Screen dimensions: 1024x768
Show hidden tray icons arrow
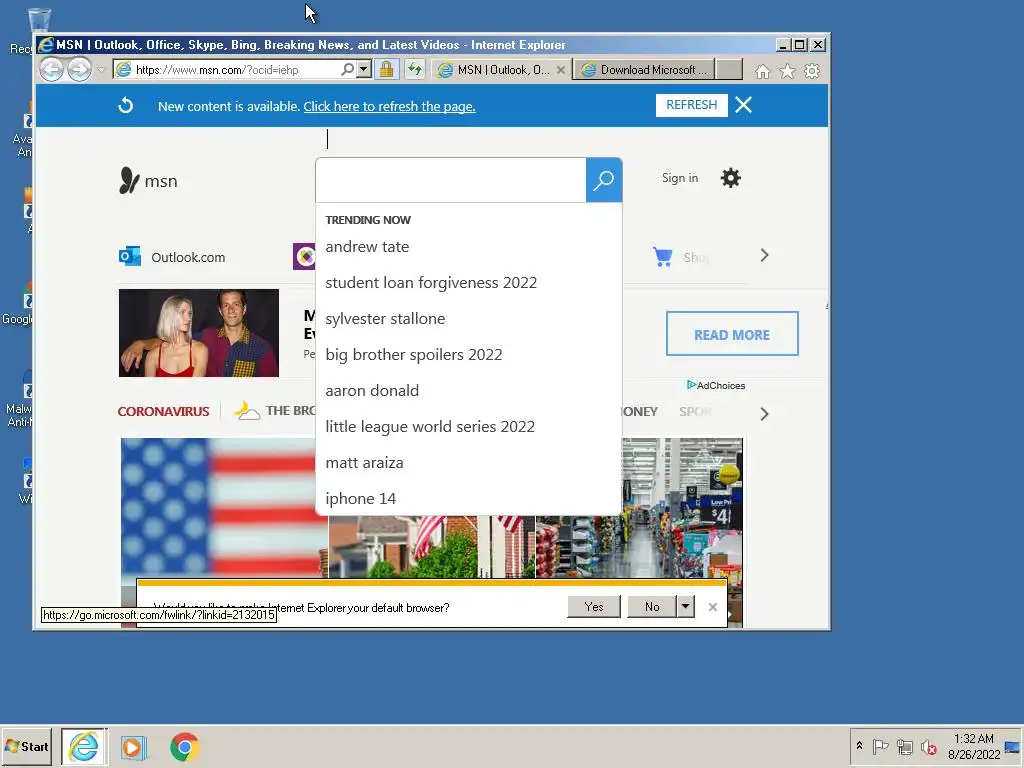pyautogui.click(x=859, y=746)
